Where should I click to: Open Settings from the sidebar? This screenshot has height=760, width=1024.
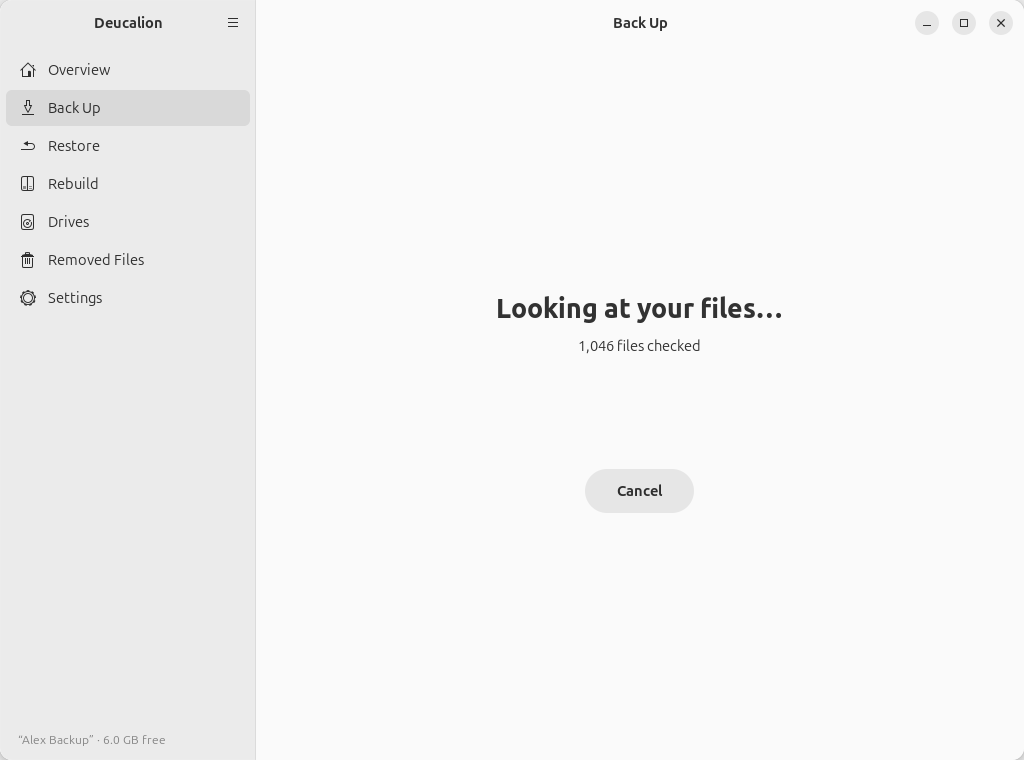[128, 298]
